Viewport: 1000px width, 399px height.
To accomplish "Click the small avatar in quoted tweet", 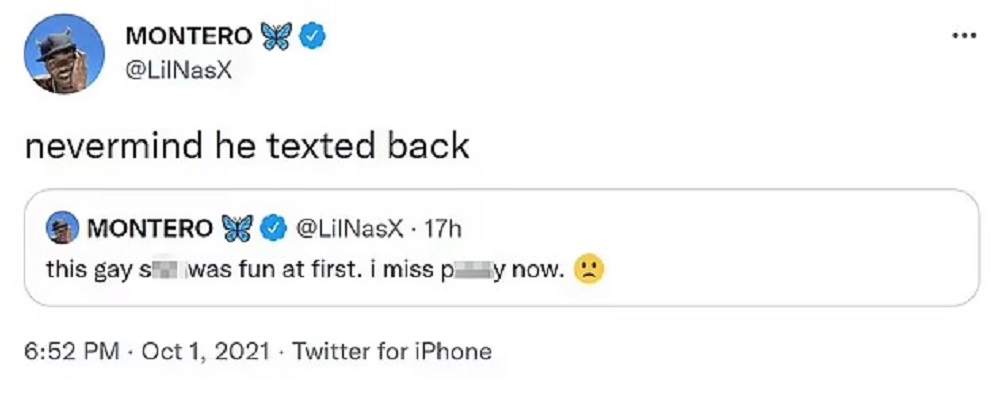I will (62, 228).
